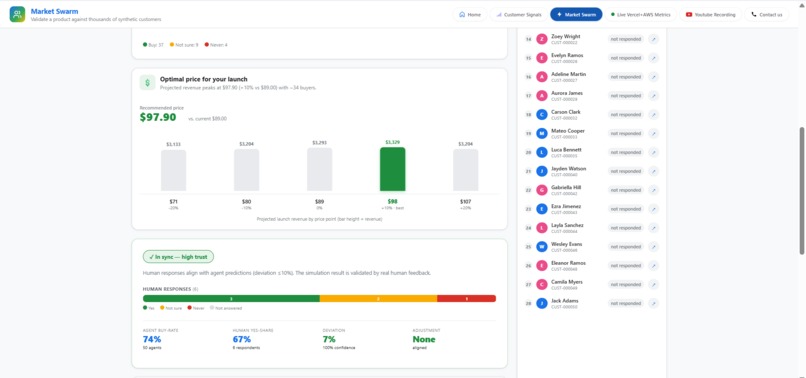
Task: Open the arrow link icon for Aurora James
Action: [x=653, y=96]
